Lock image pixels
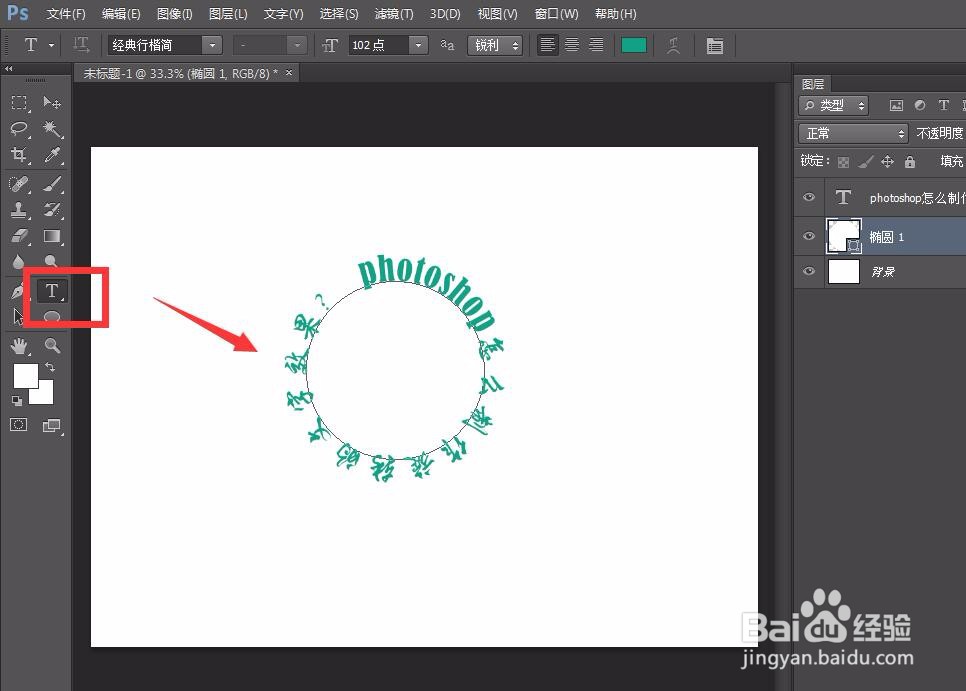The width and height of the screenshot is (966, 691). tap(866, 162)
